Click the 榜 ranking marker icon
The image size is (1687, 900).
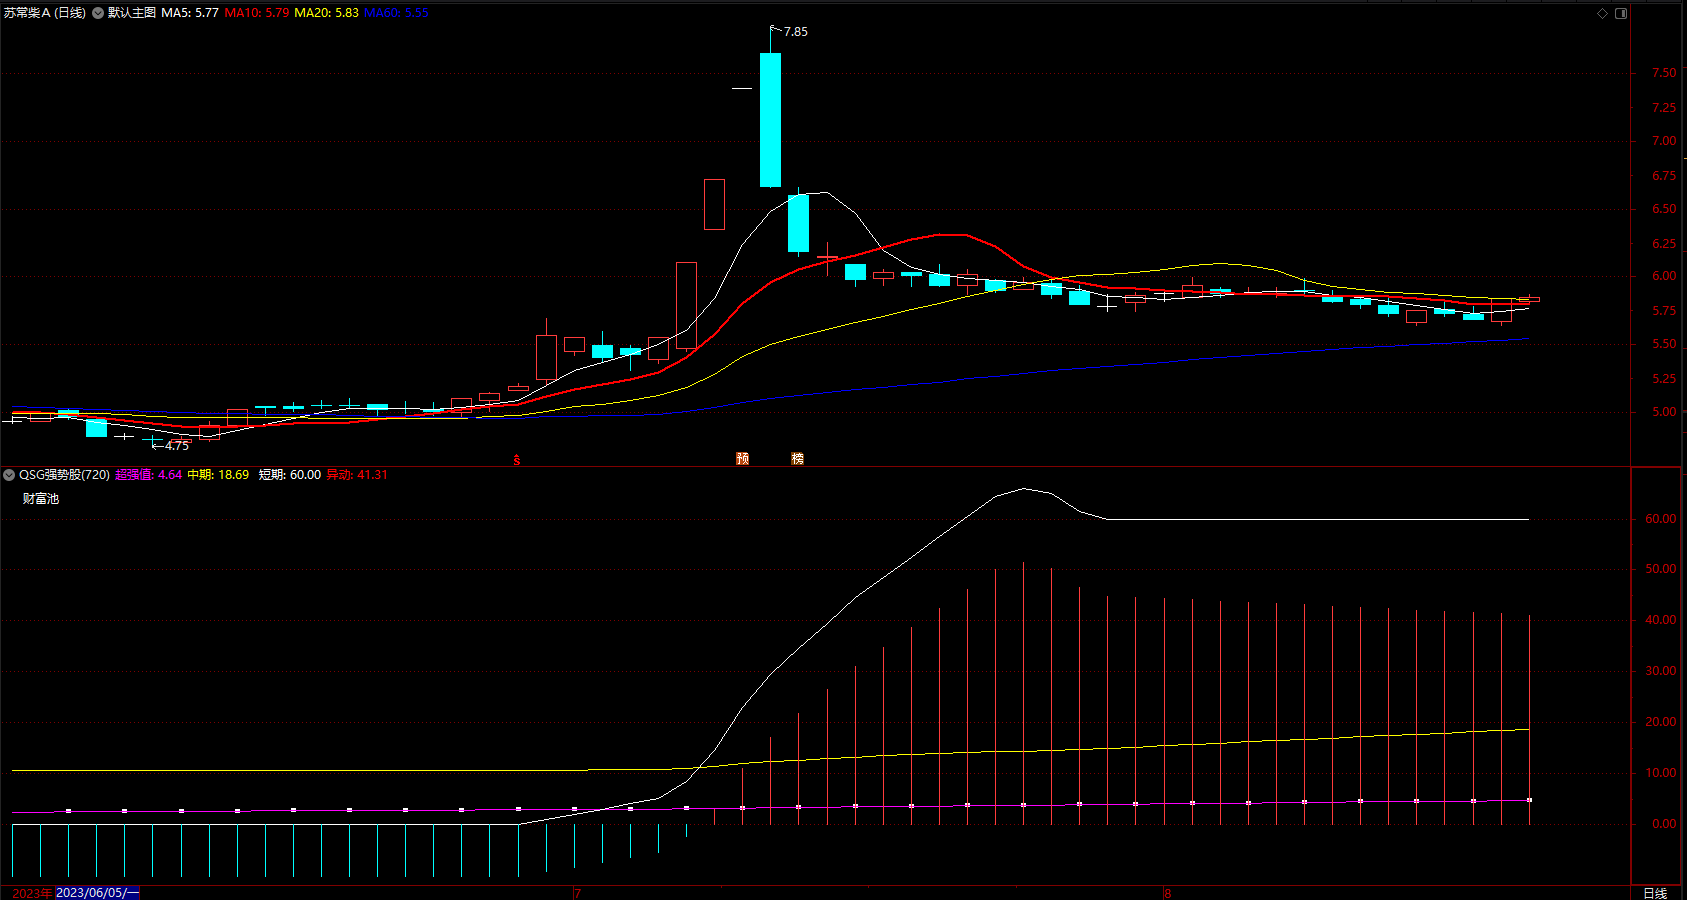797,459
